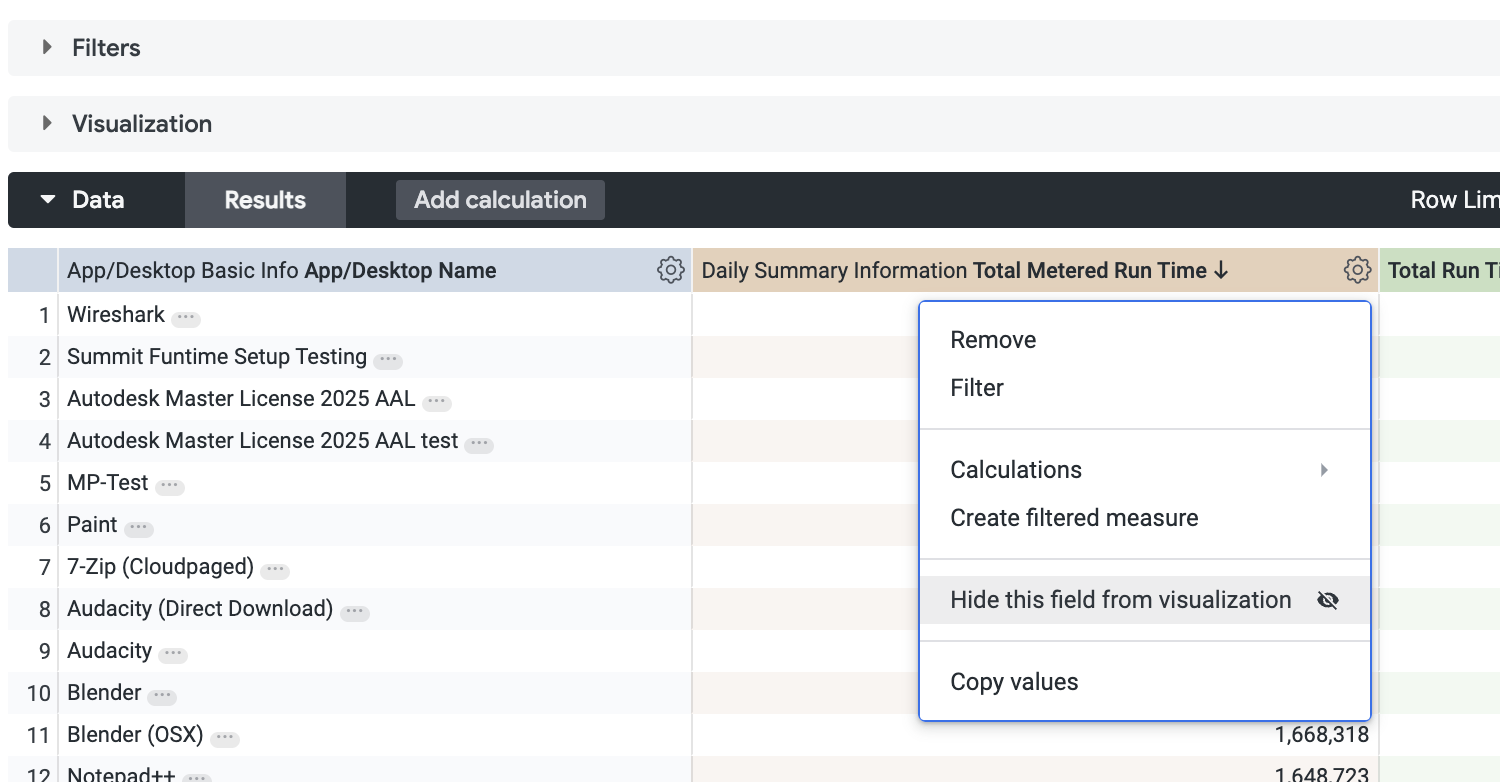Screen dimensions: 1500x782
Task: Sort by Total Metered Run Time header
Action: tap(1088, 270)
